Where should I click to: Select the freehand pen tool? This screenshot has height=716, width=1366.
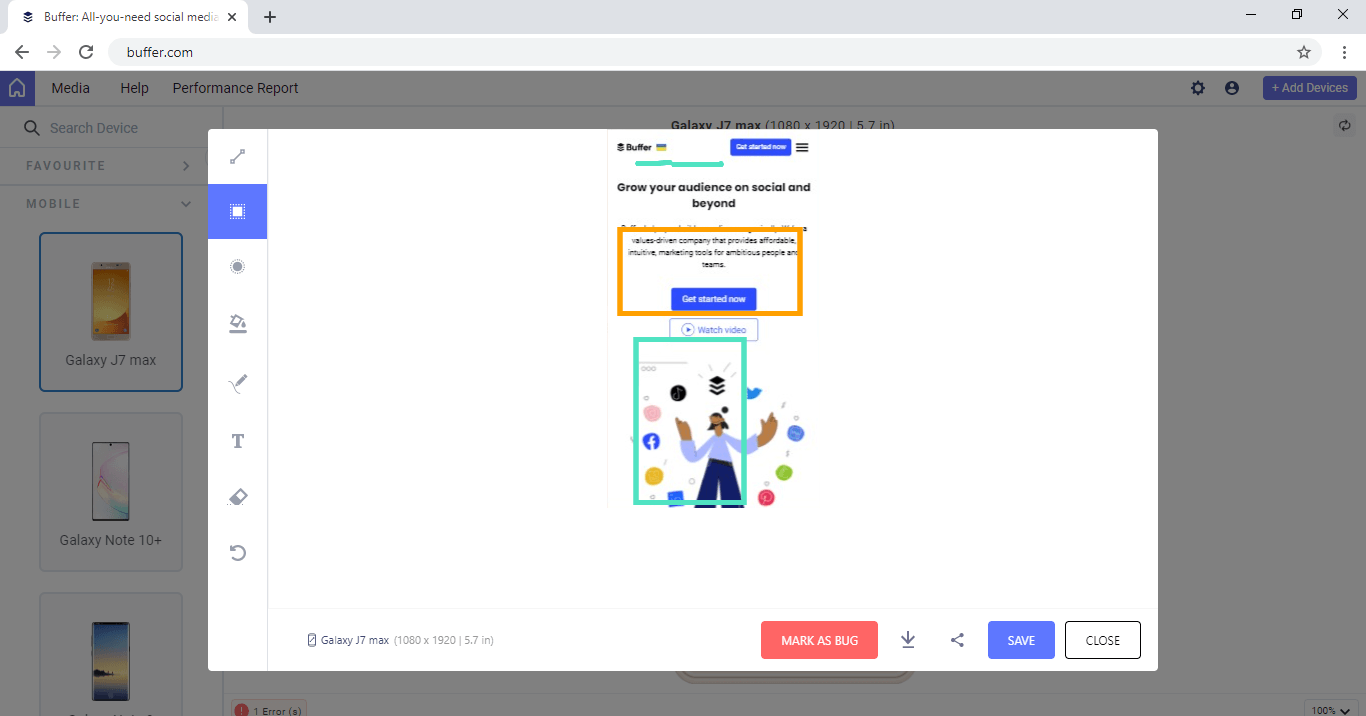point(237,383)
